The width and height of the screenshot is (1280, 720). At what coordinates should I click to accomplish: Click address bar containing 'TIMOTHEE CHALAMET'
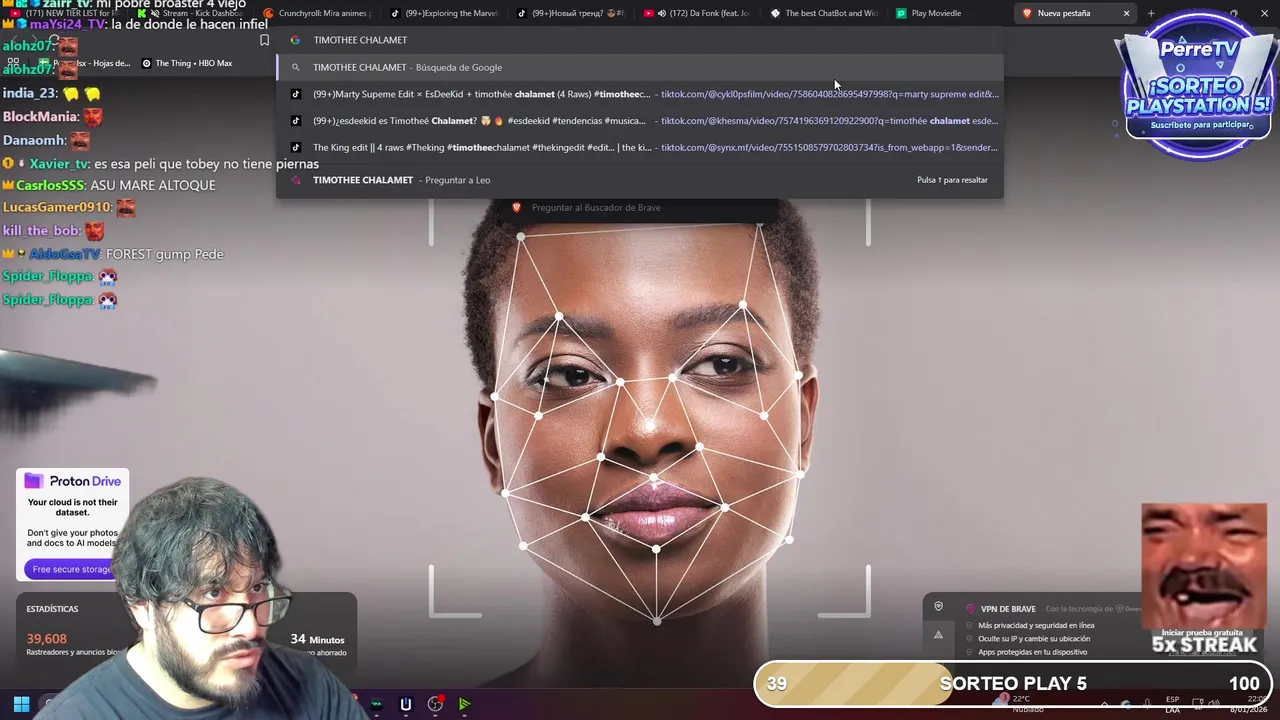tap(640, 40)
